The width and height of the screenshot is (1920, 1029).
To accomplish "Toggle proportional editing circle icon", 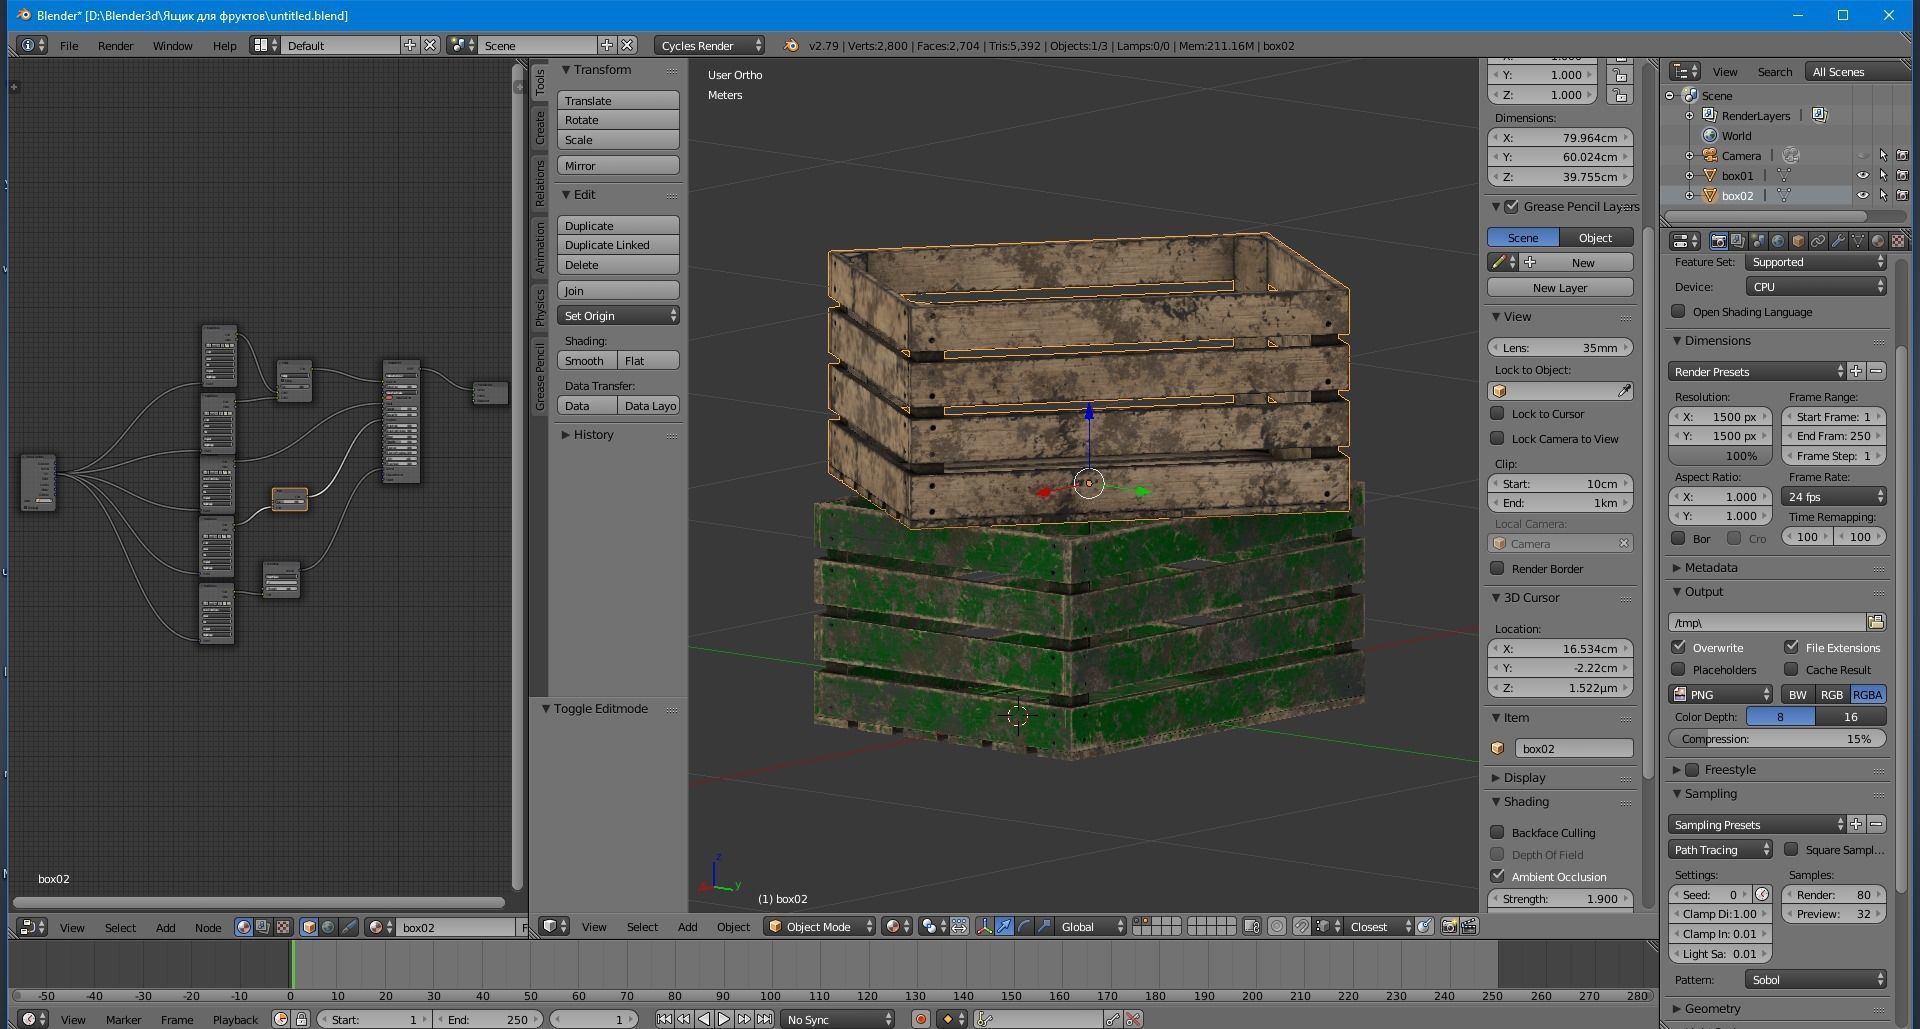I will point(1277,927).
